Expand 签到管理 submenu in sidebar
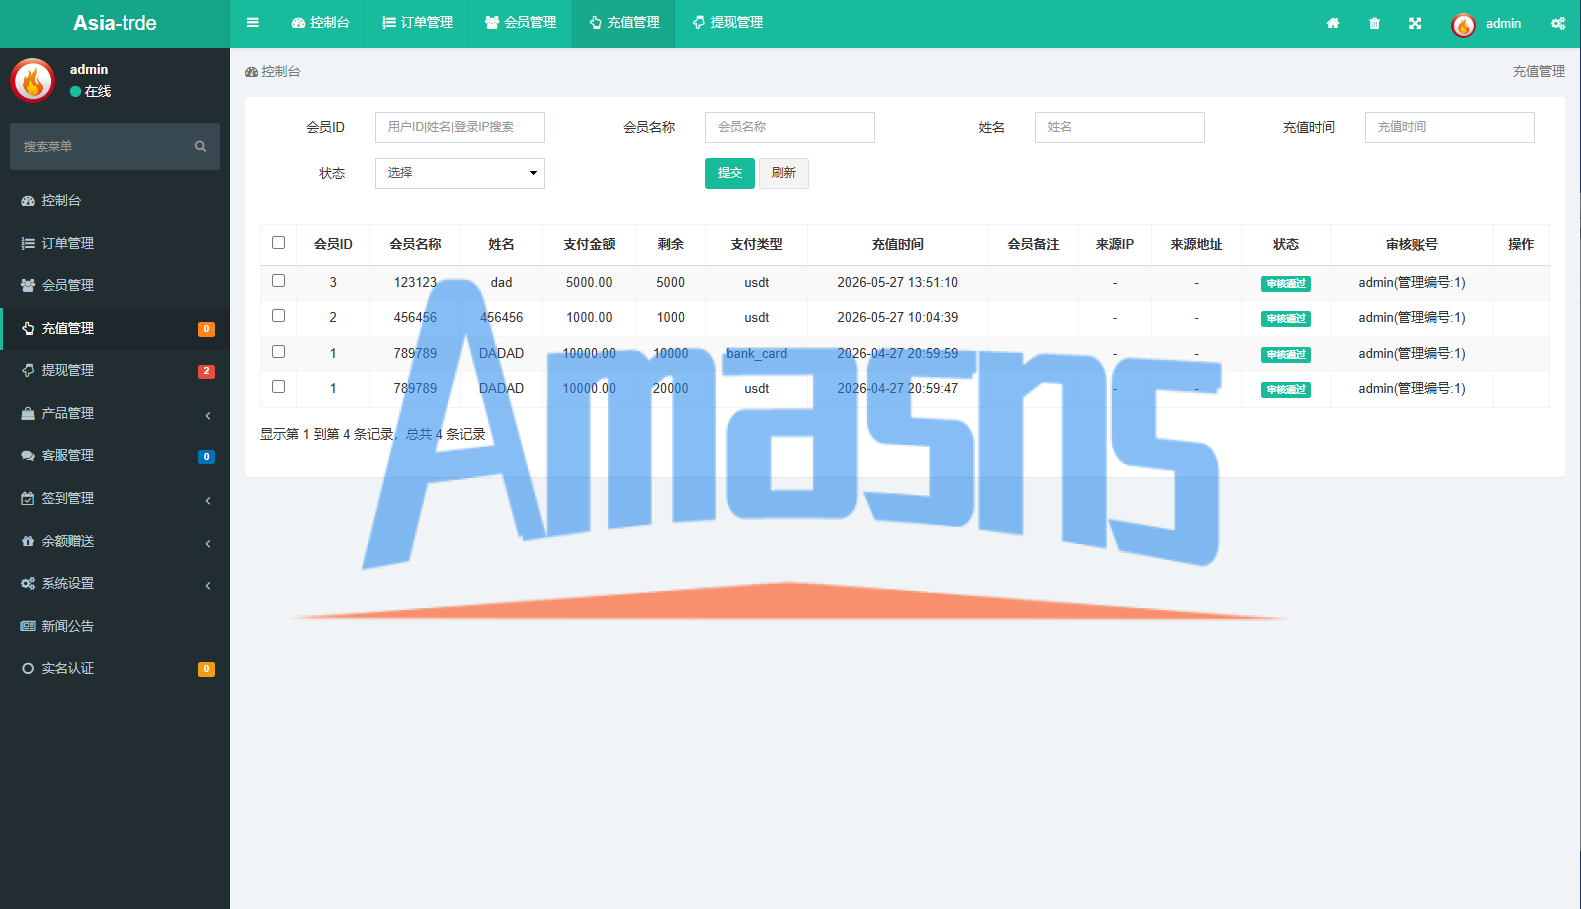Screen dimensions: 1581x909 click(115, 498)
